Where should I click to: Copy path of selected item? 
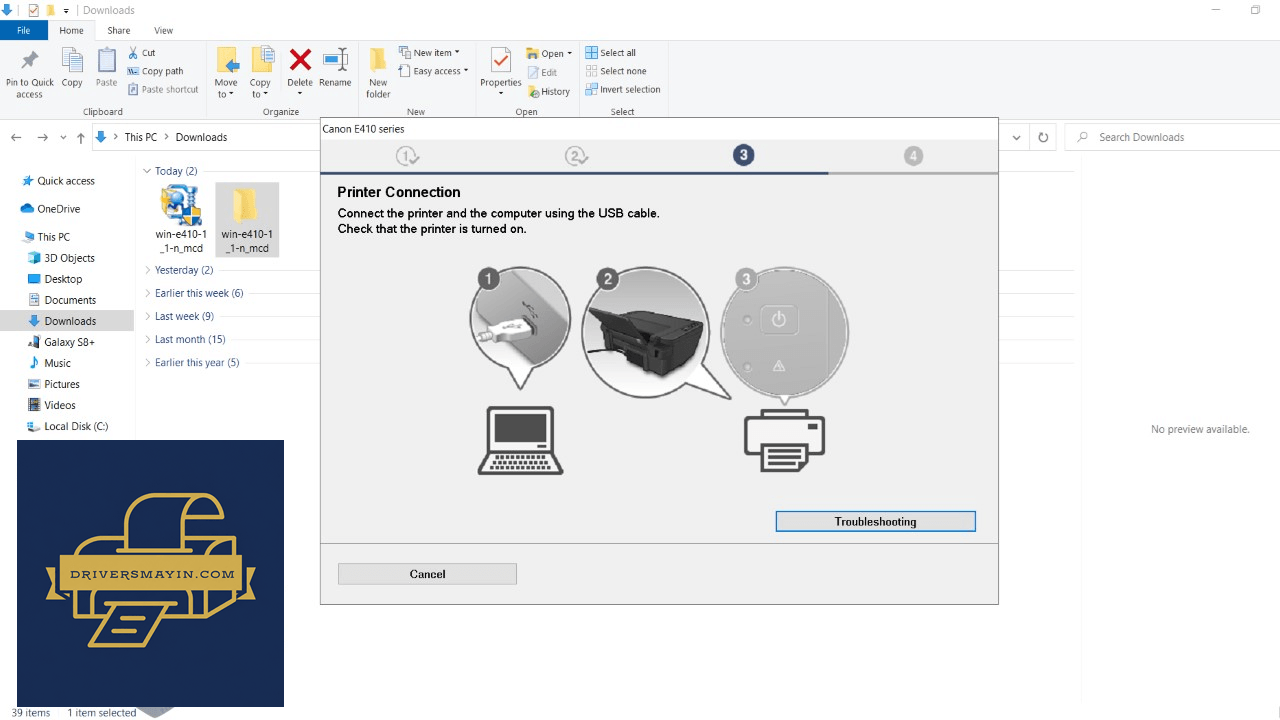[x=155, y=71]
